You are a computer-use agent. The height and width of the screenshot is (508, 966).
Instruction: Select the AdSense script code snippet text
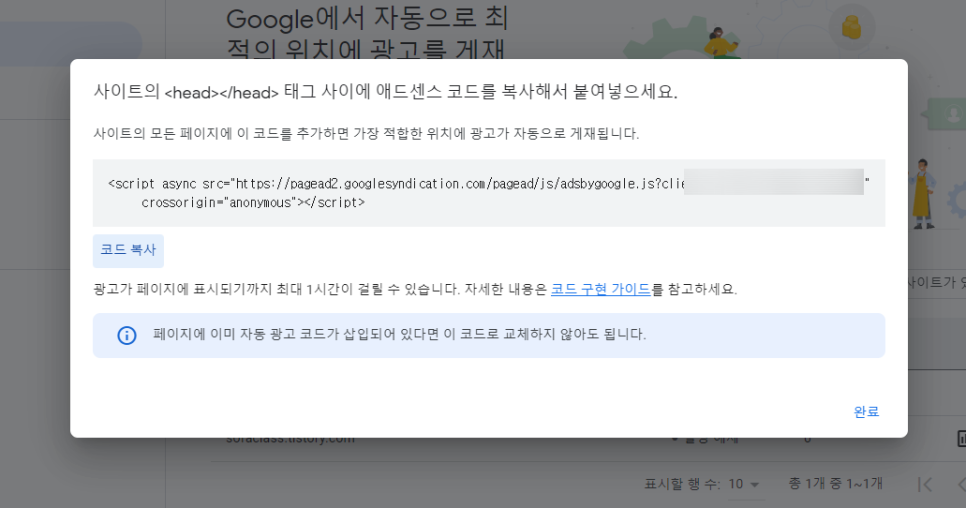point(489,193)
